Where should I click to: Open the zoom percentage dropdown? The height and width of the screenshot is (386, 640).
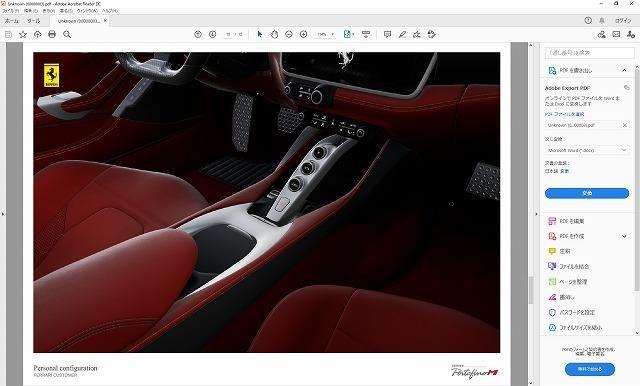point(325,35)
